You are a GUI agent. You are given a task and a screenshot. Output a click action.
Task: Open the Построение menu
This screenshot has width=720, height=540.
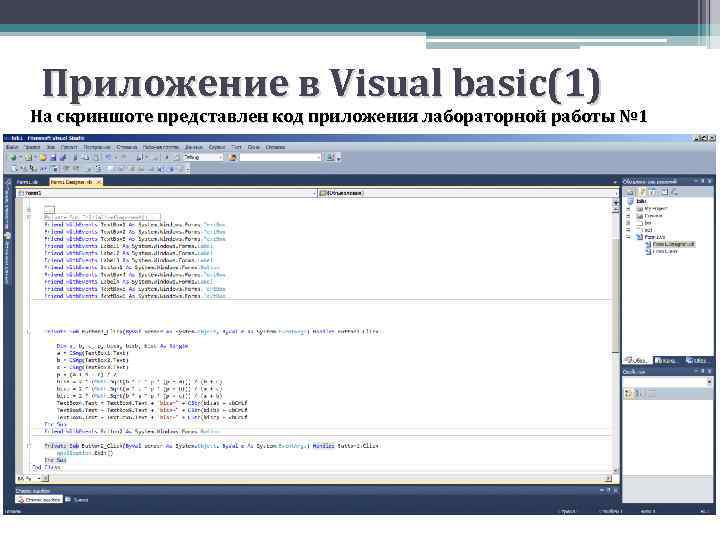pos(97,147)
